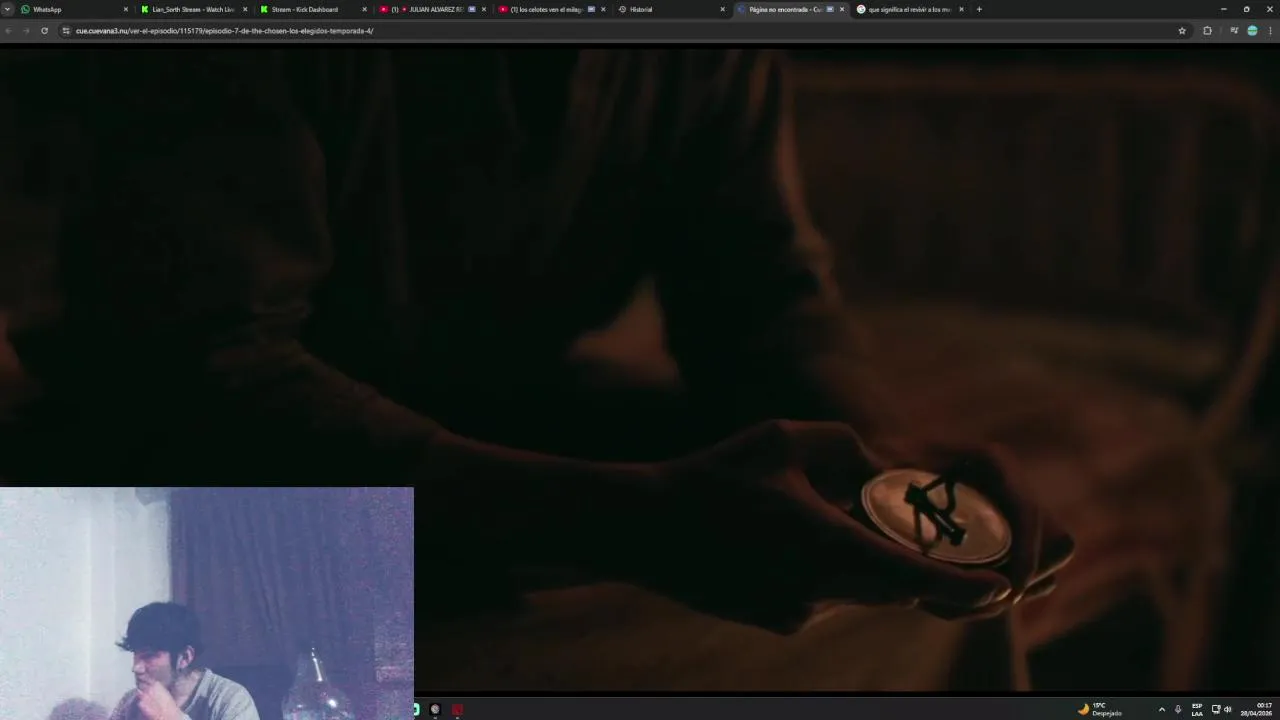Viewport: 1280px width, 720px height.
Task: Close the 'Página no encontrada' tab
Action: [842, 9]
